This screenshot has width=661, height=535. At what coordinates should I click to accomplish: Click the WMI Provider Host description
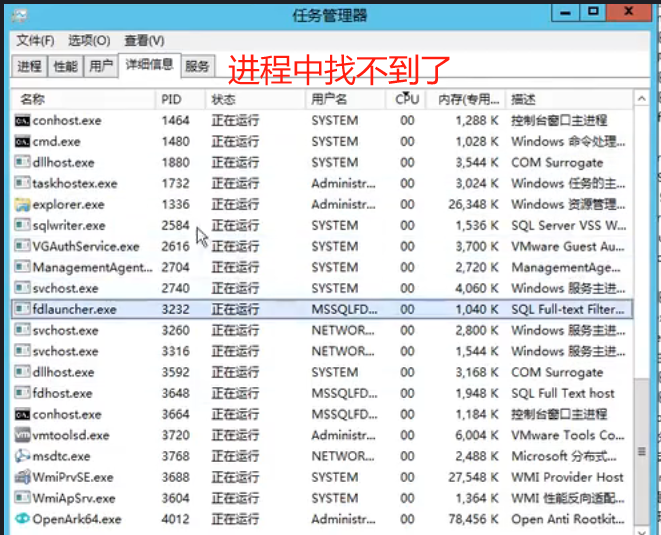point(567,477)
